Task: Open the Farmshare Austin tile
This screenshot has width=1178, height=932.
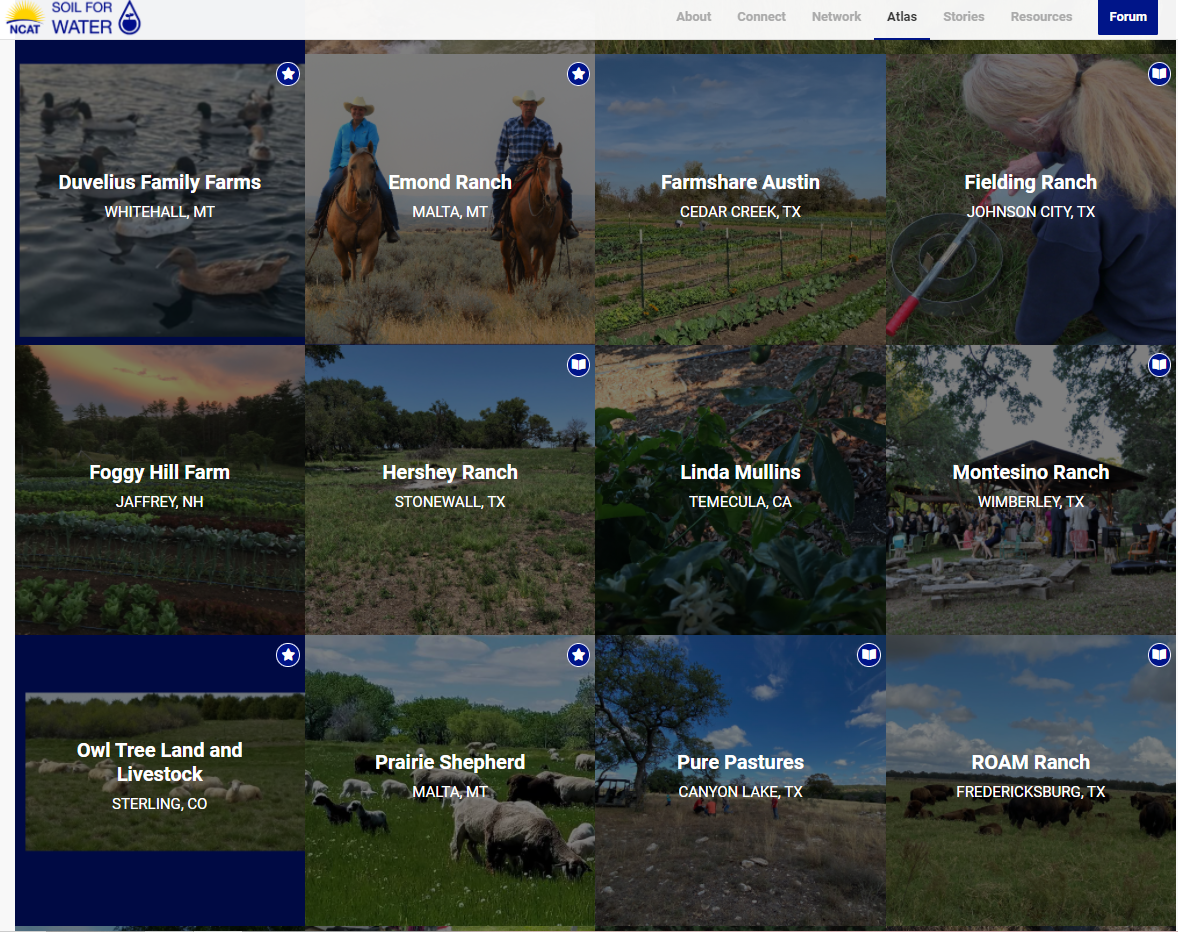Action: click(740, 199)
